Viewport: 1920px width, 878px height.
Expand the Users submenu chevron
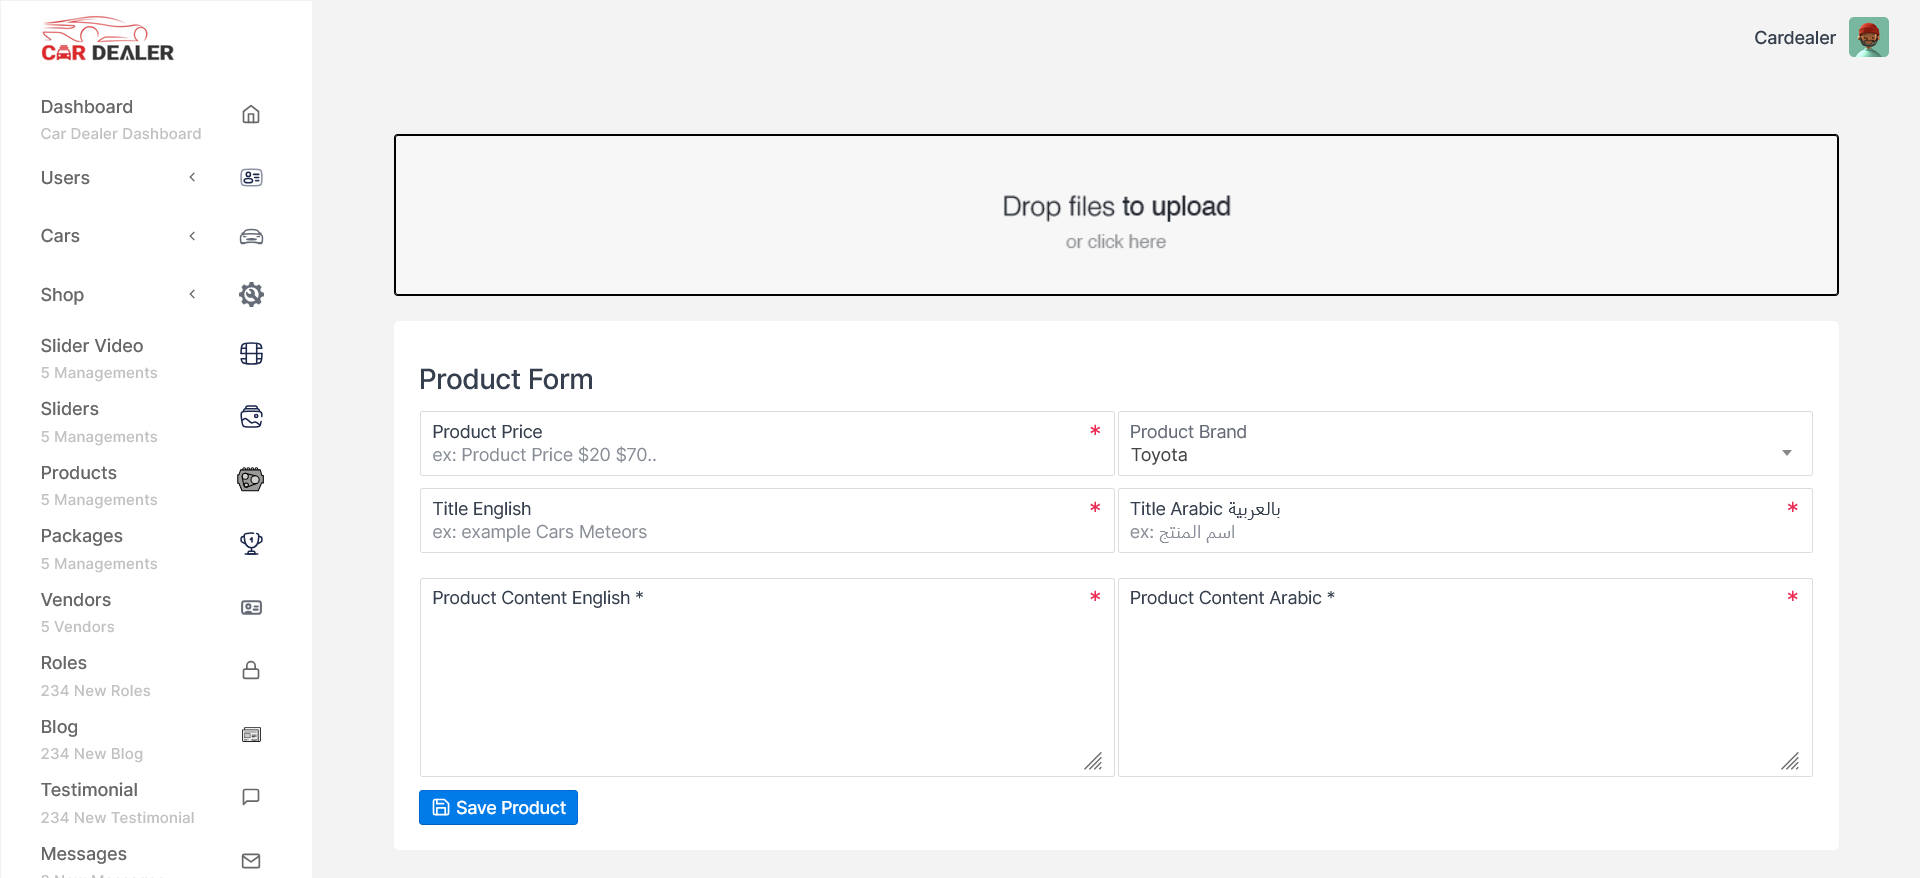point(192,178)
